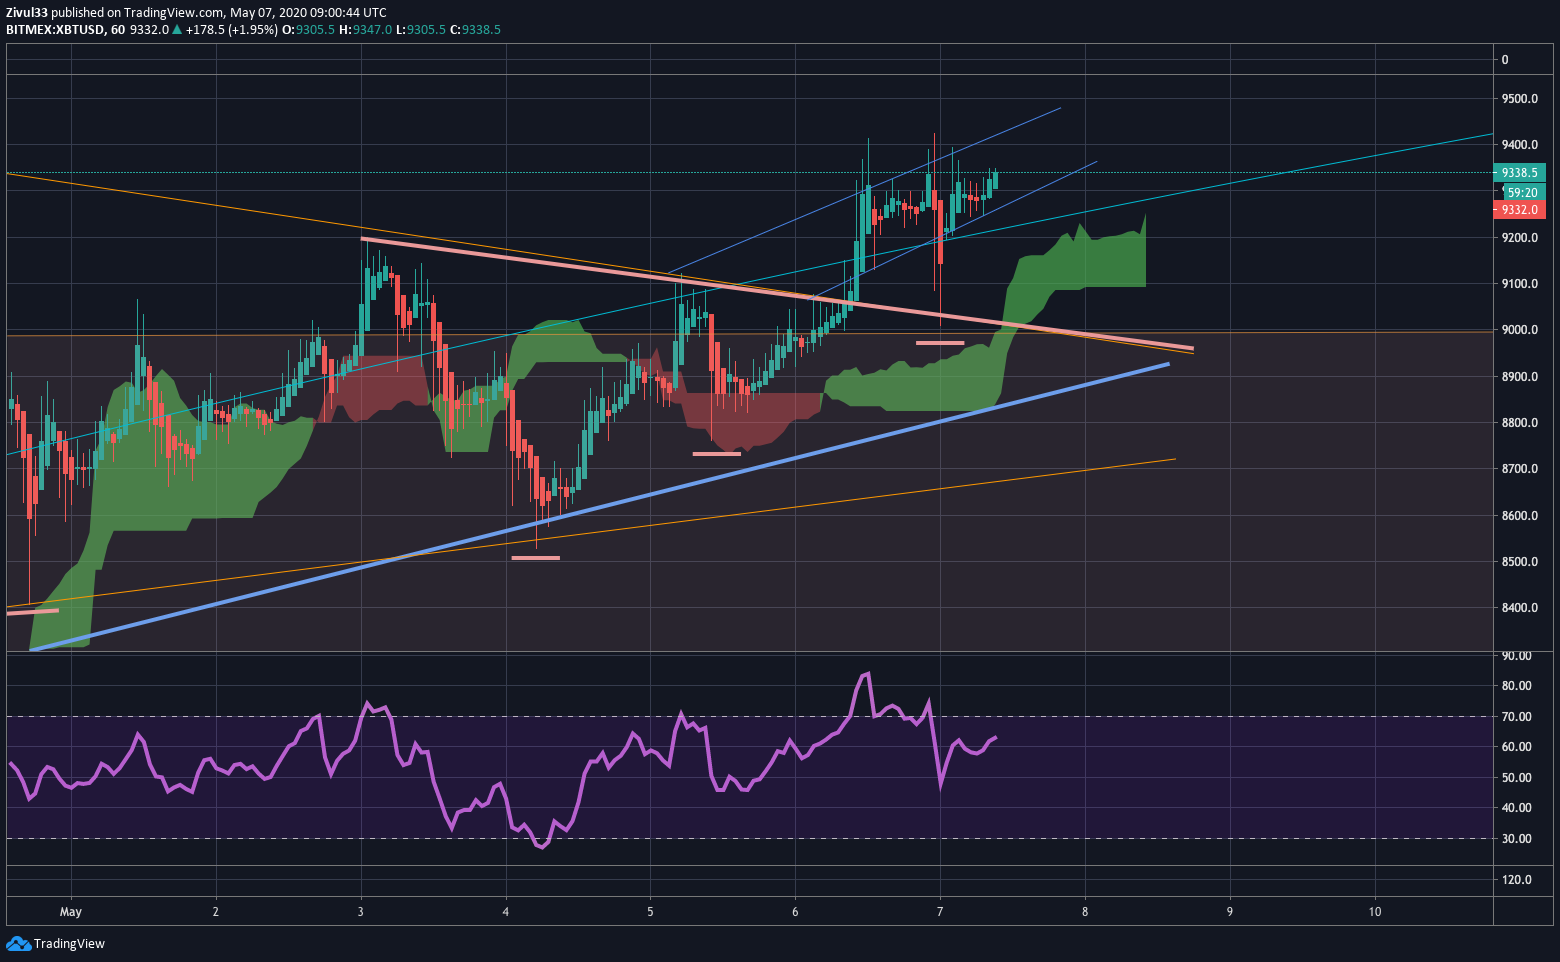The height and width of the screenshot is (962, 1560).
Task: Click the 8700.0 price axis label
Action: click(1519, 469)
